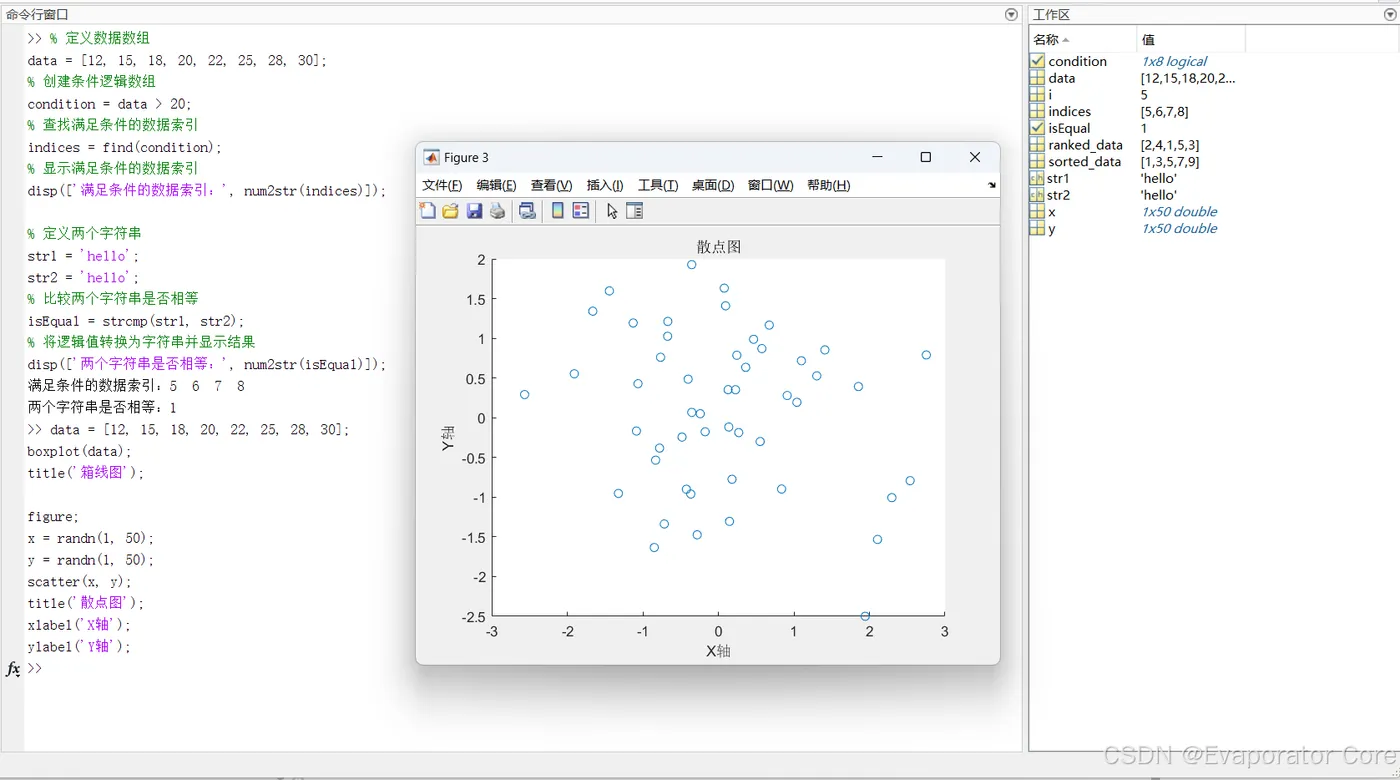This screenshot has height=780, width=1400.
Task: Click the 'condition = data > 20;' line
Action: pos(110,104)
